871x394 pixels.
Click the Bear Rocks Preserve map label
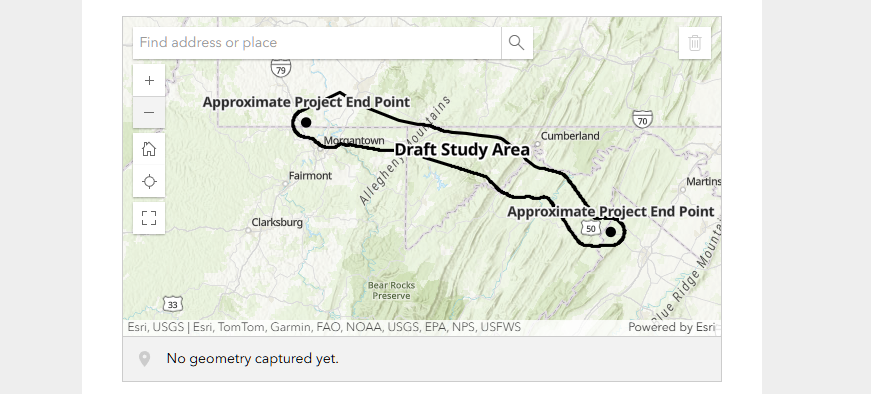point(391,291)
